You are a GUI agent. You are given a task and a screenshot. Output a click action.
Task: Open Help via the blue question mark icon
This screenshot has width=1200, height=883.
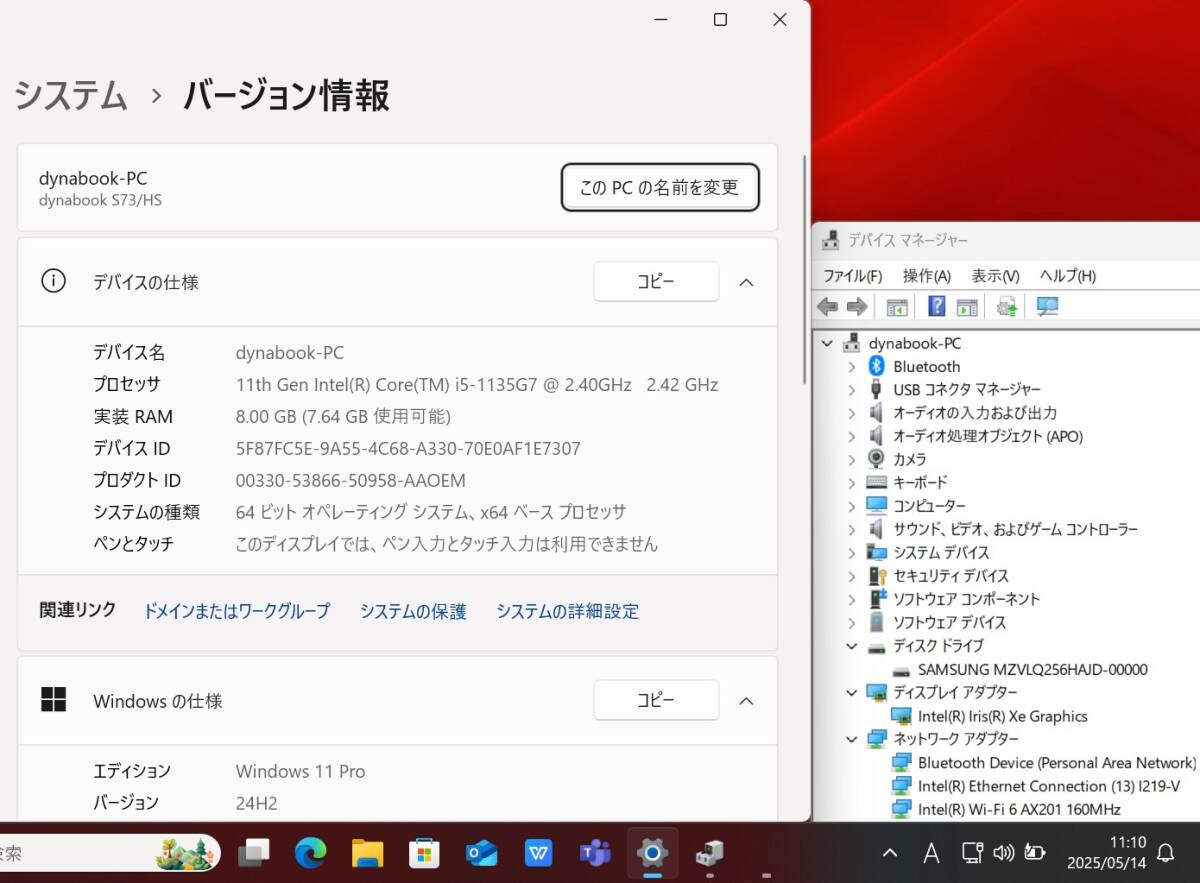937,307
